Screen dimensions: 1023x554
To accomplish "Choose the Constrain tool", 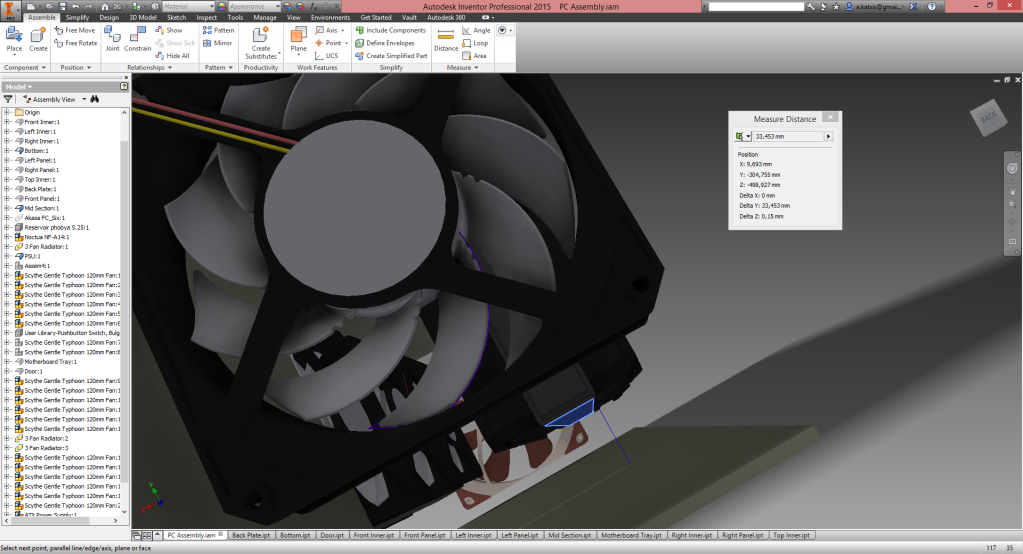I will (x=137, y=39).
